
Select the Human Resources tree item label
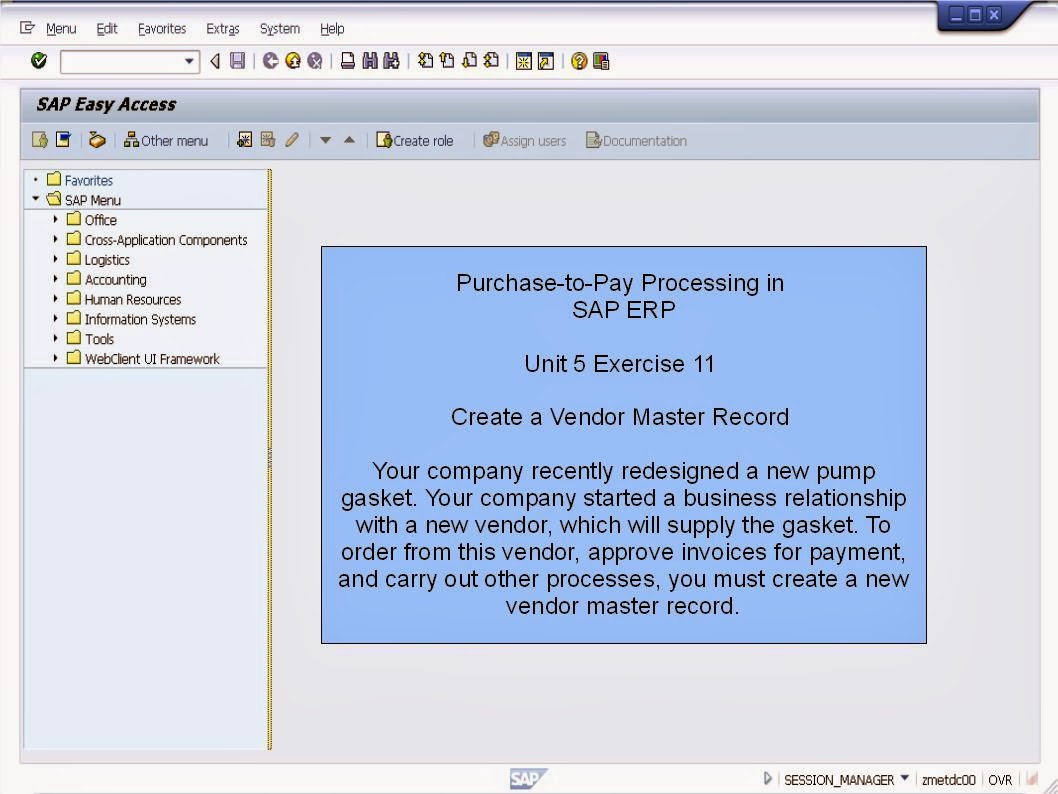click(x=133, y=300)
